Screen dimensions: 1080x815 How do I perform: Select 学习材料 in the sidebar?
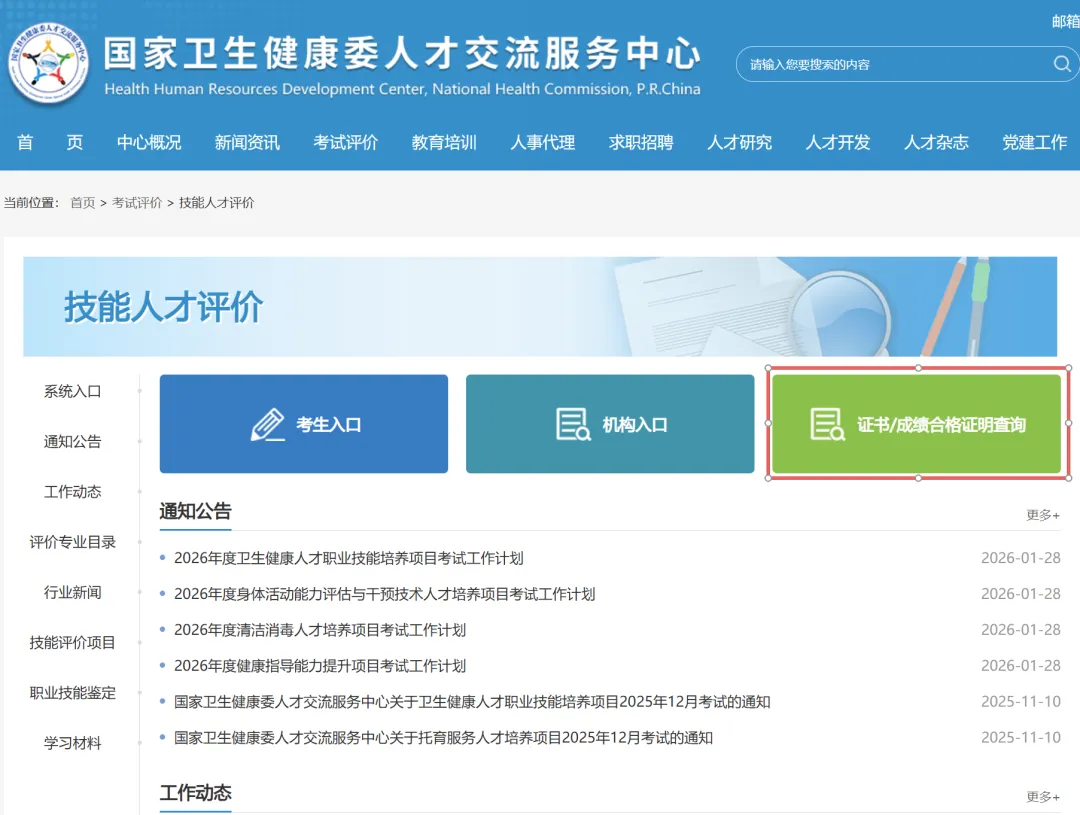[x=72, y=743]
